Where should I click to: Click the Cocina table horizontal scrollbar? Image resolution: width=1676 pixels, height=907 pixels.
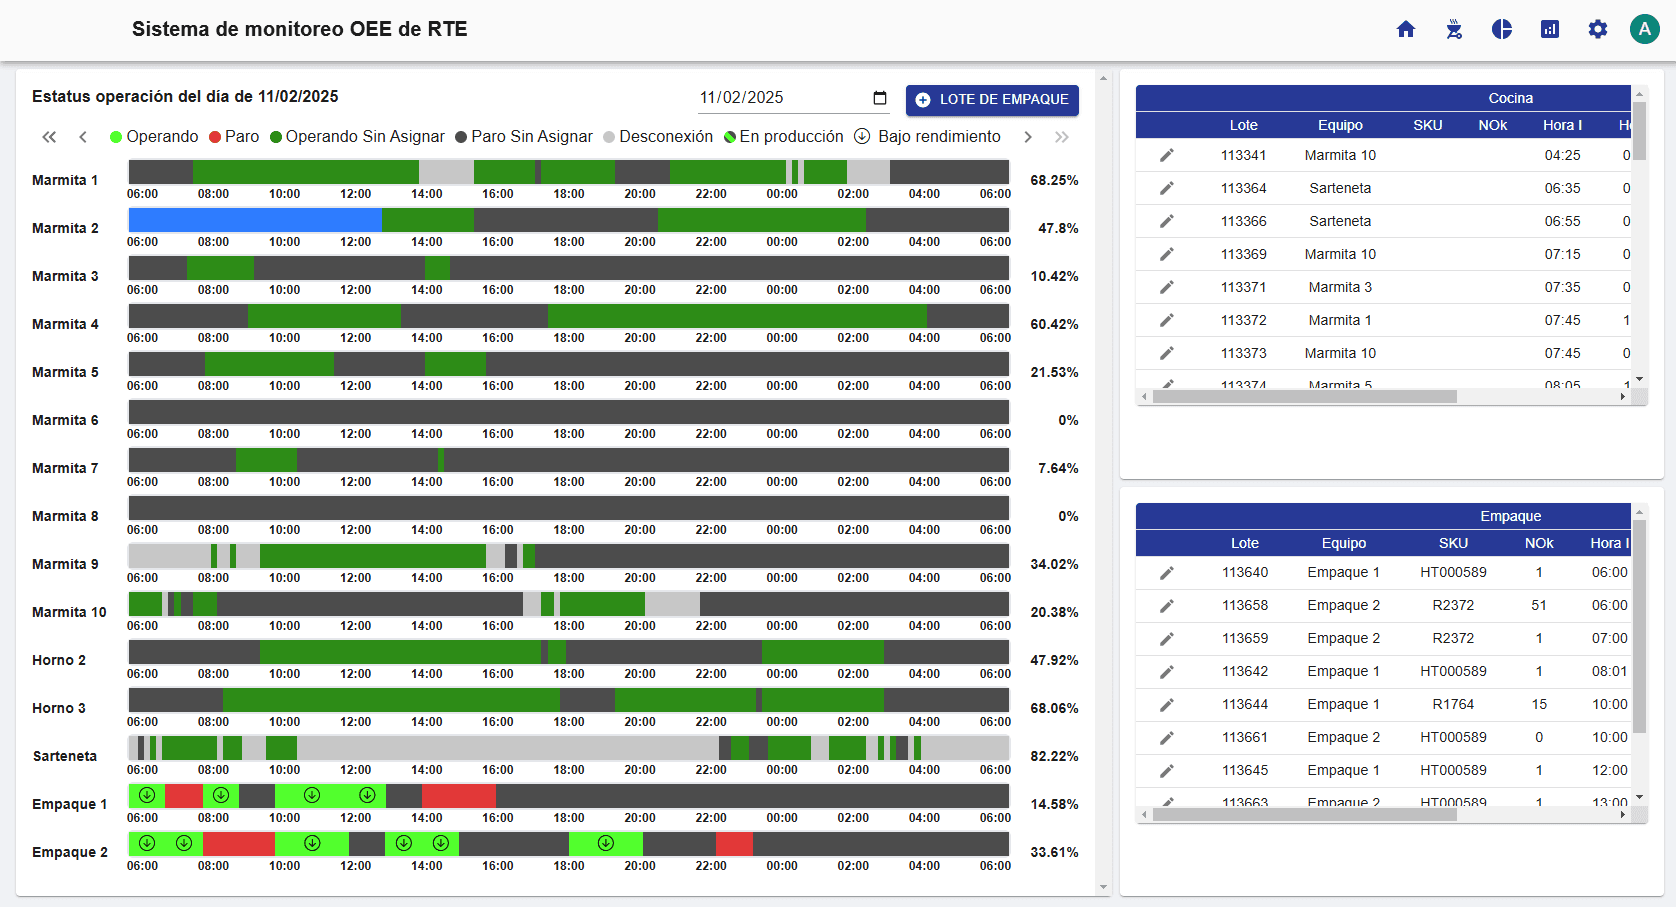click(1304, 397)
